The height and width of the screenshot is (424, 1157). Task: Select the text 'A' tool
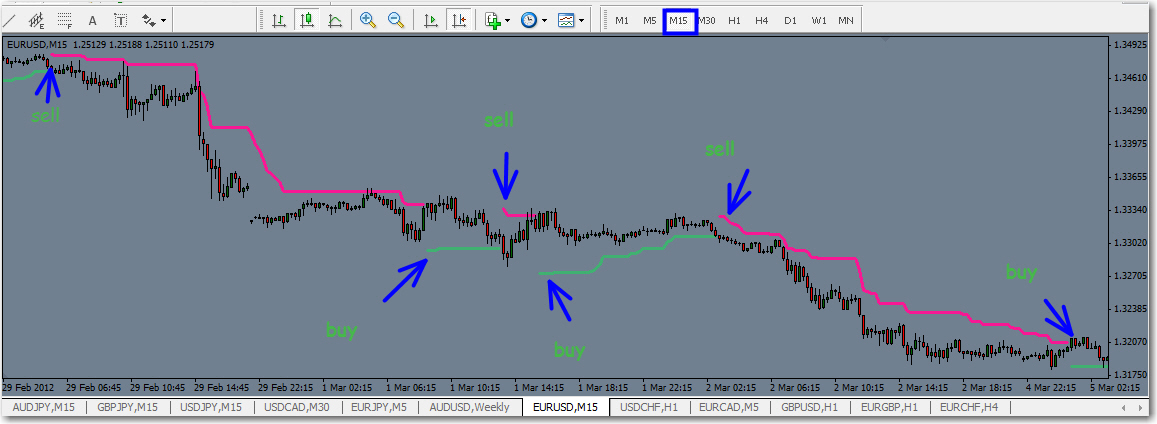(92, 21)
